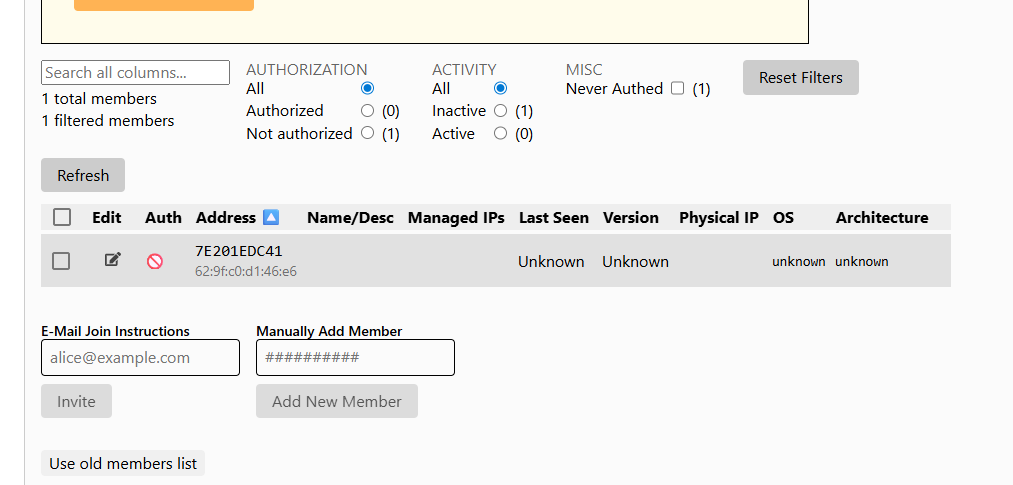Tick the checkbox for member 7E201EDC41
Image resolution: width=1013 pixels, height=485 pixels.
click(x=61, y=261)
